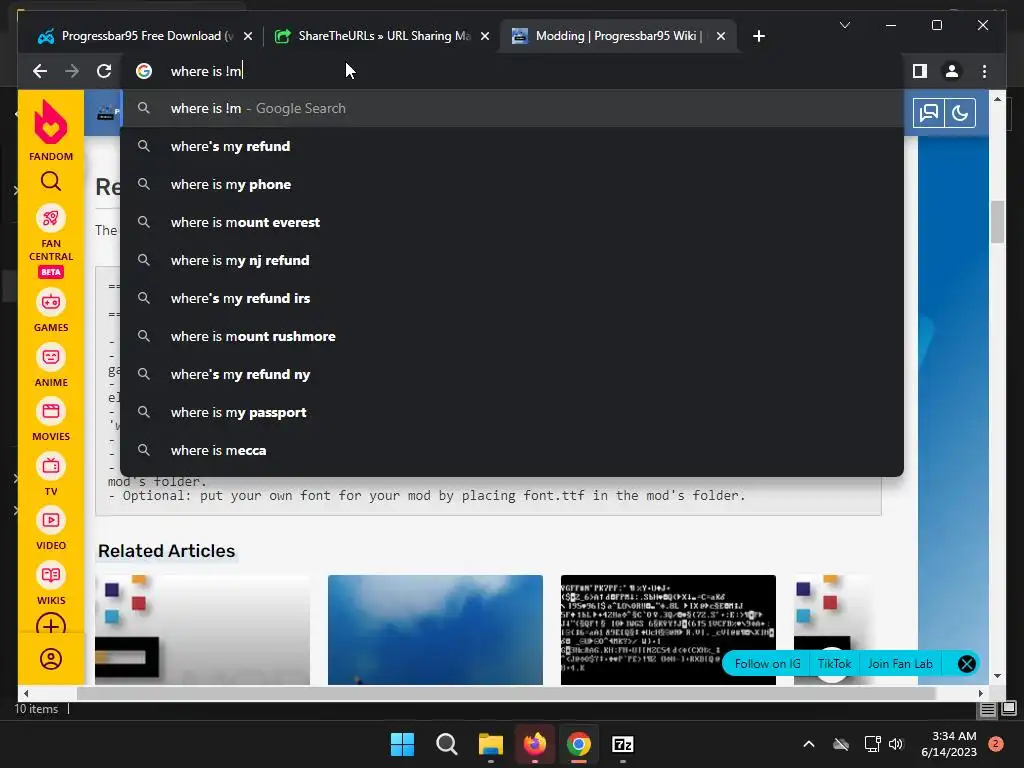This screenshot has height=768, width=1024.
Task: Choose suggestion where's my refund ny
Action: click(512, 374)
